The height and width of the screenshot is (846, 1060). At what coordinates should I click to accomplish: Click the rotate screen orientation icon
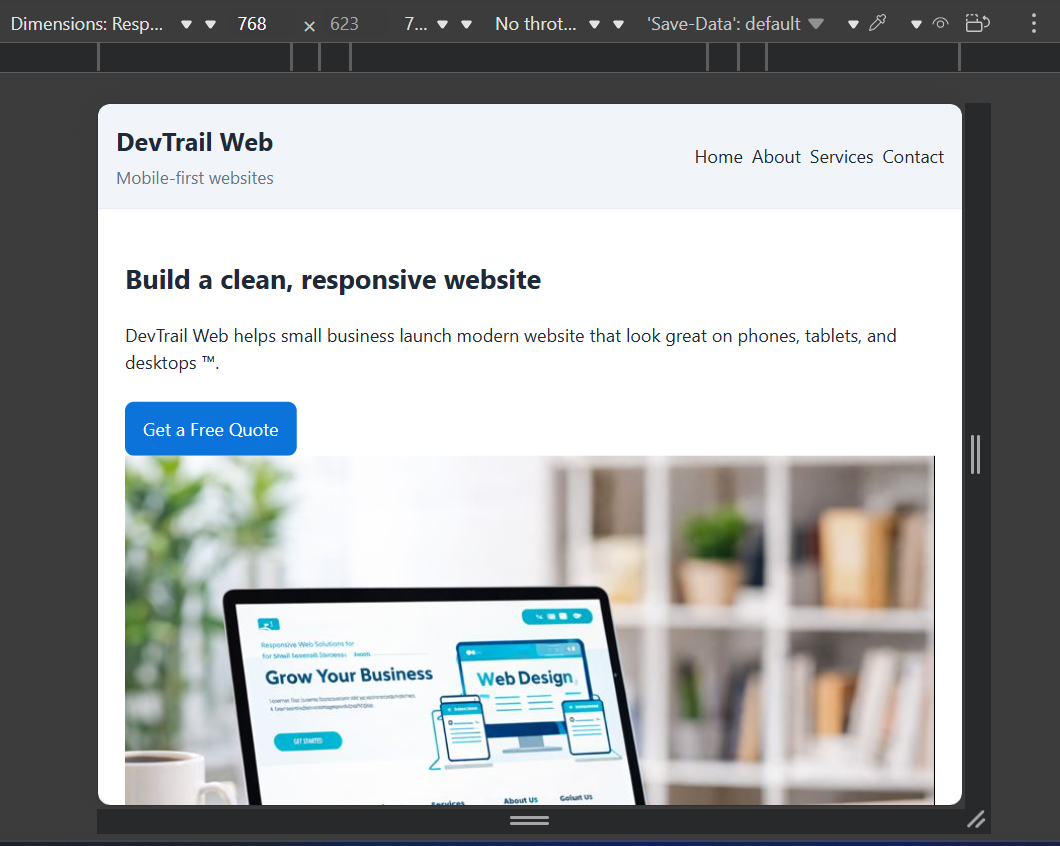[978, 24]
